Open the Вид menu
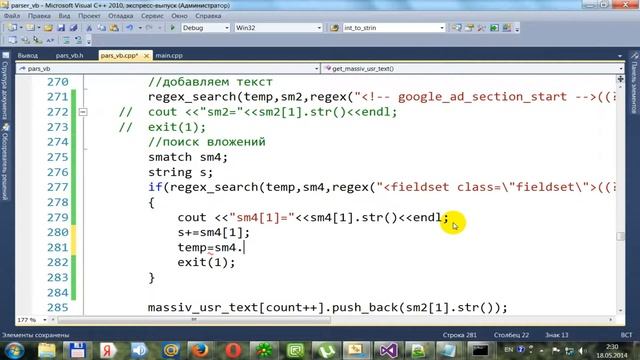This screenshot has width=640, height=360. (x=64, y=16)
